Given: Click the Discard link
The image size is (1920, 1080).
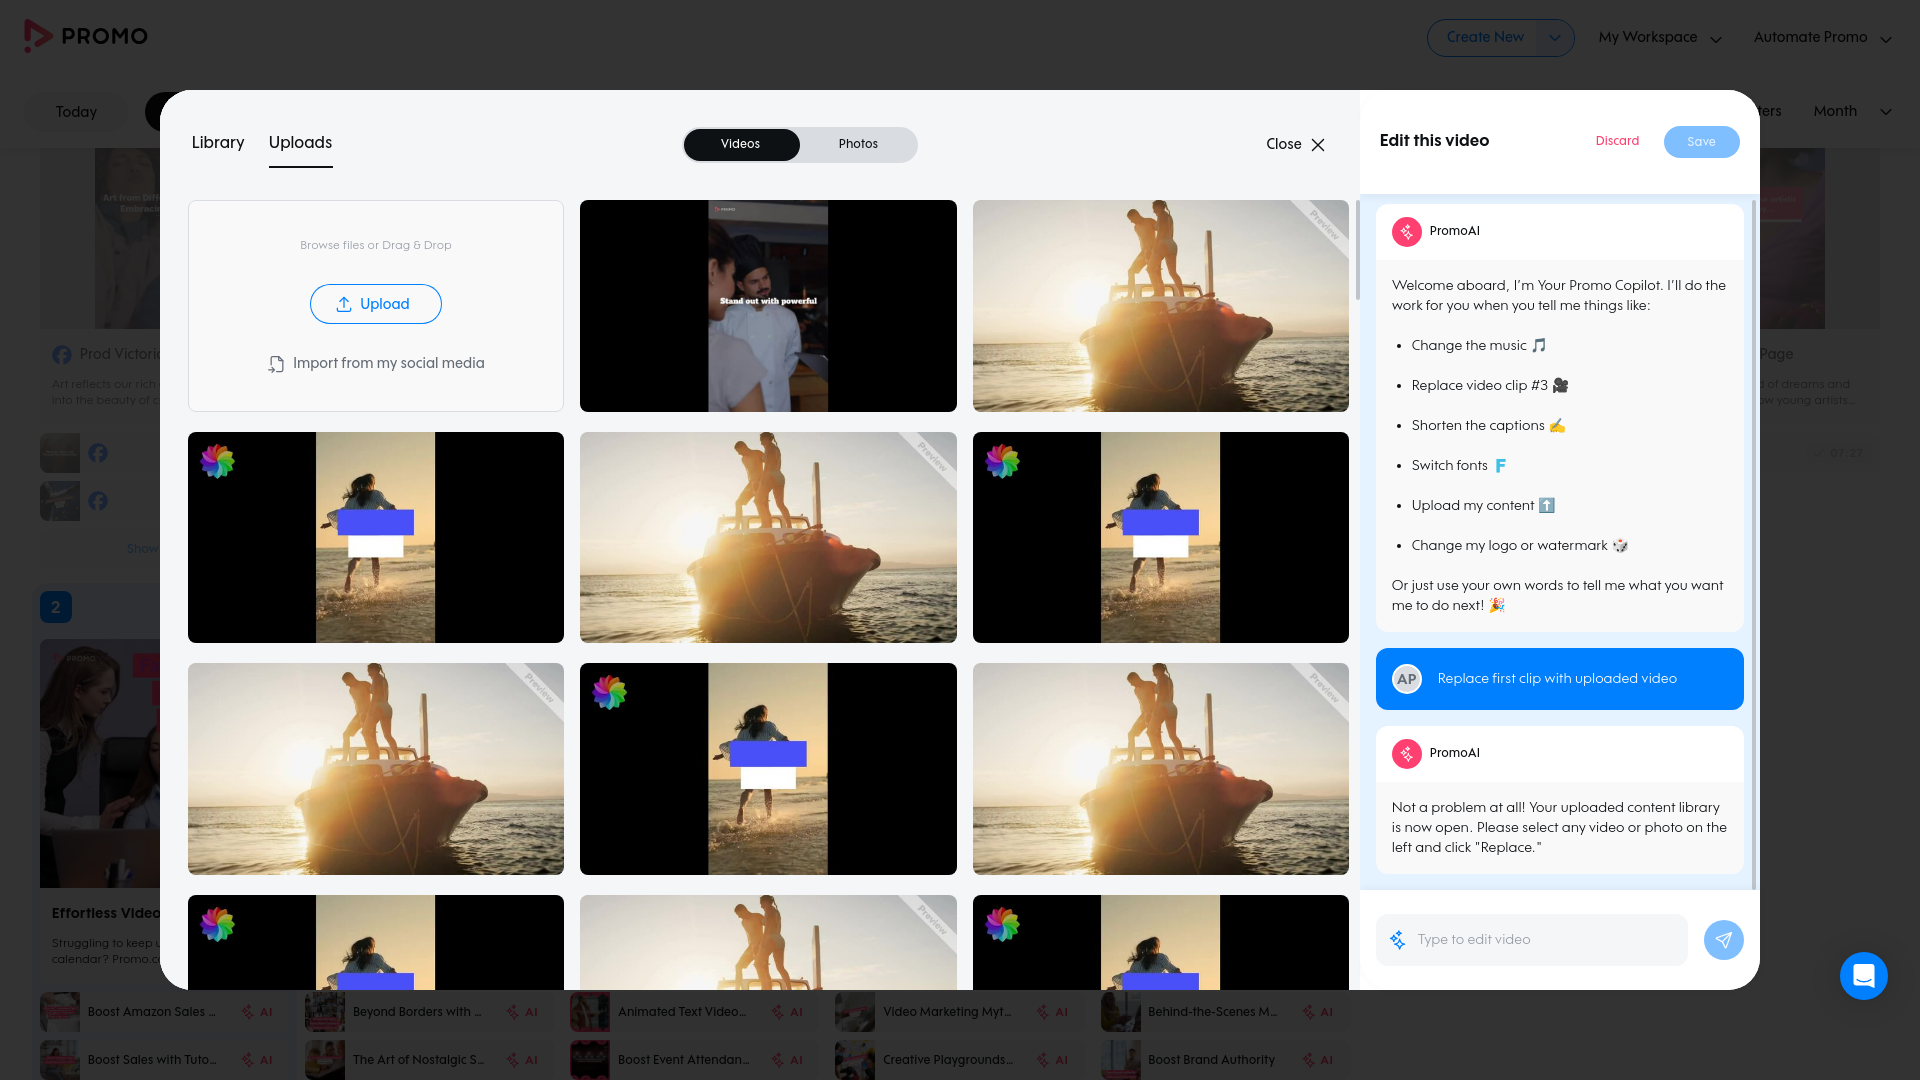Looking at the screenshot, I should [1617, 141].
